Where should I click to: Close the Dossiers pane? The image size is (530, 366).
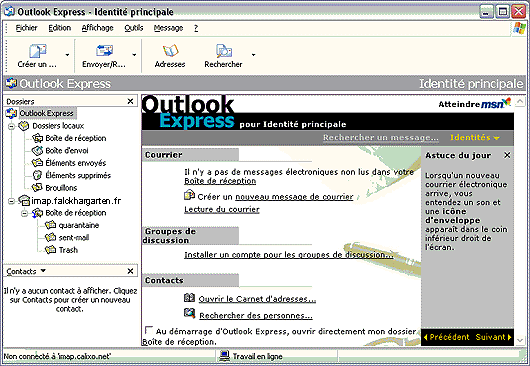coord(130,101)
